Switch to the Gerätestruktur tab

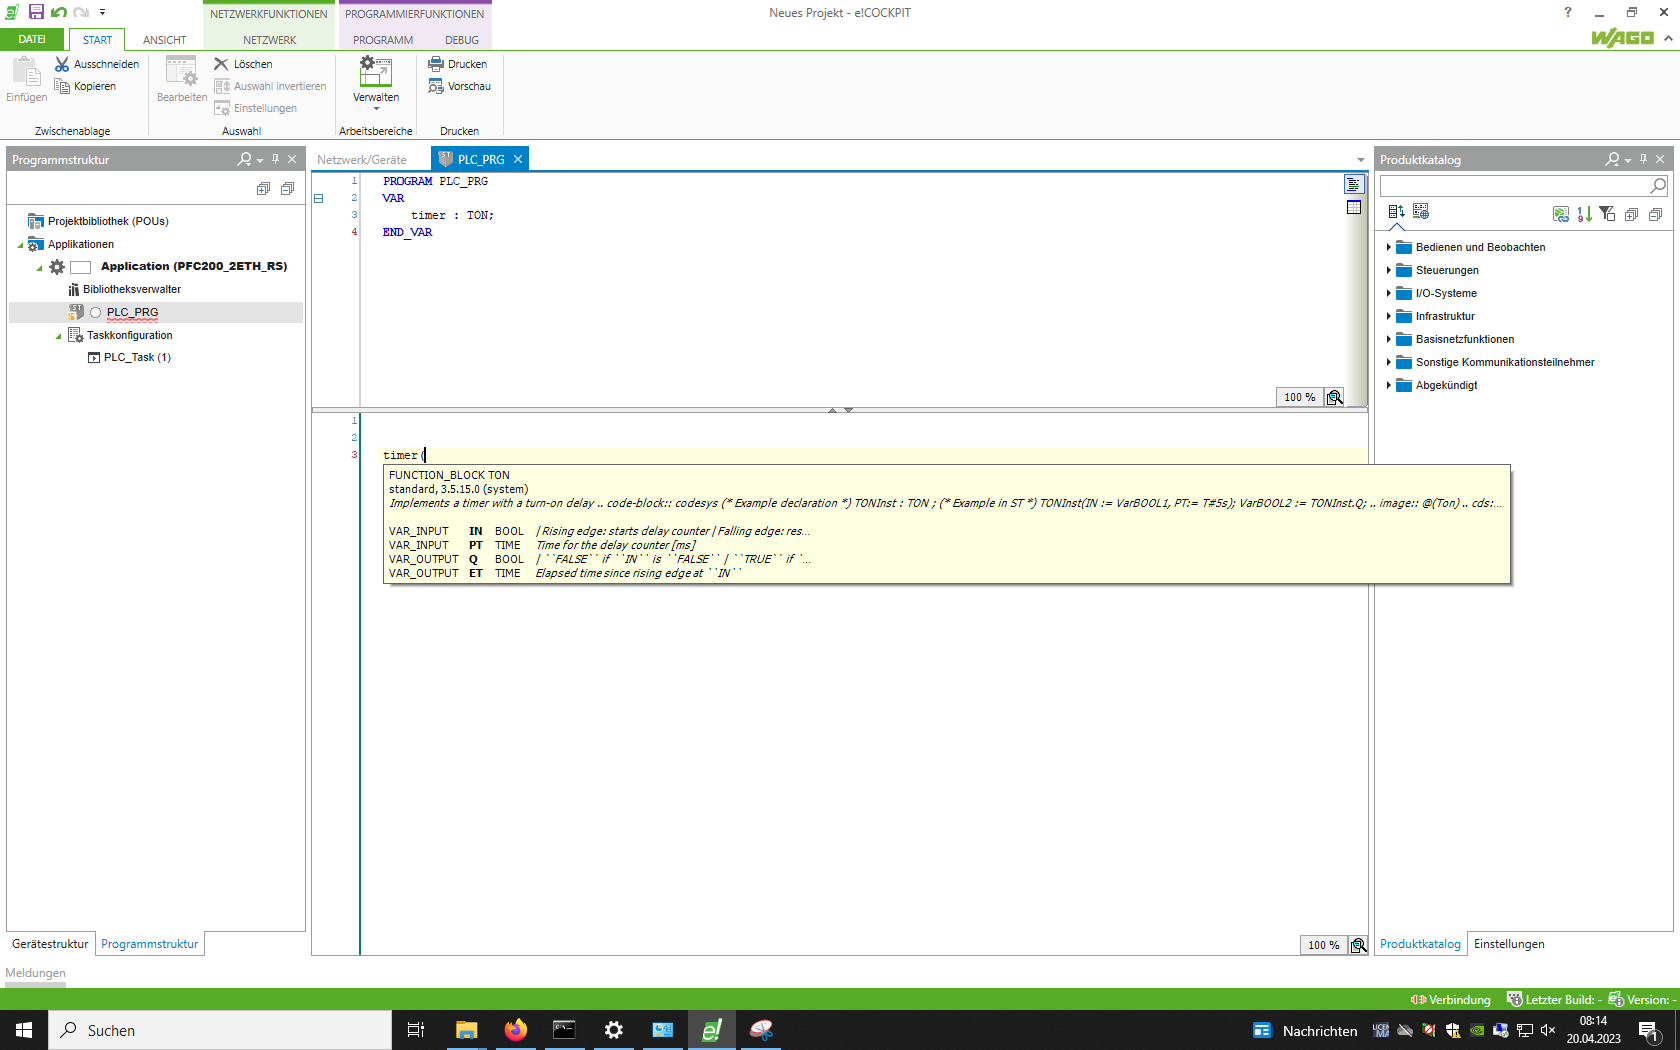click(50, 944)
